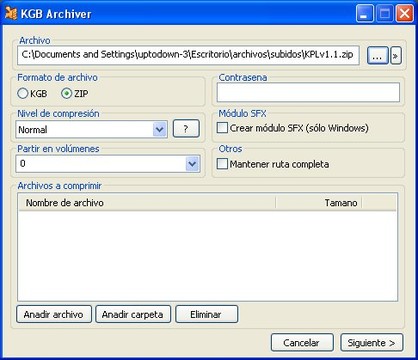Enable Crear módulo SFX checkbox

(x=222, y=128)
